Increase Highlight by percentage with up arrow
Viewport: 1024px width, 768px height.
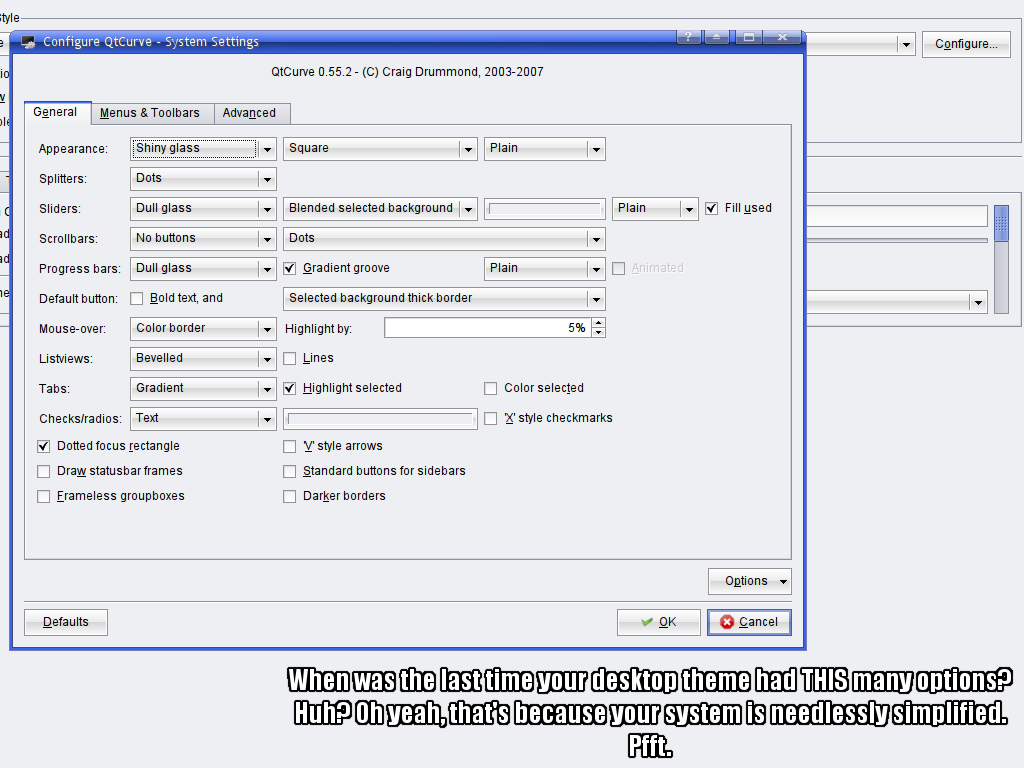pos(598,323)
